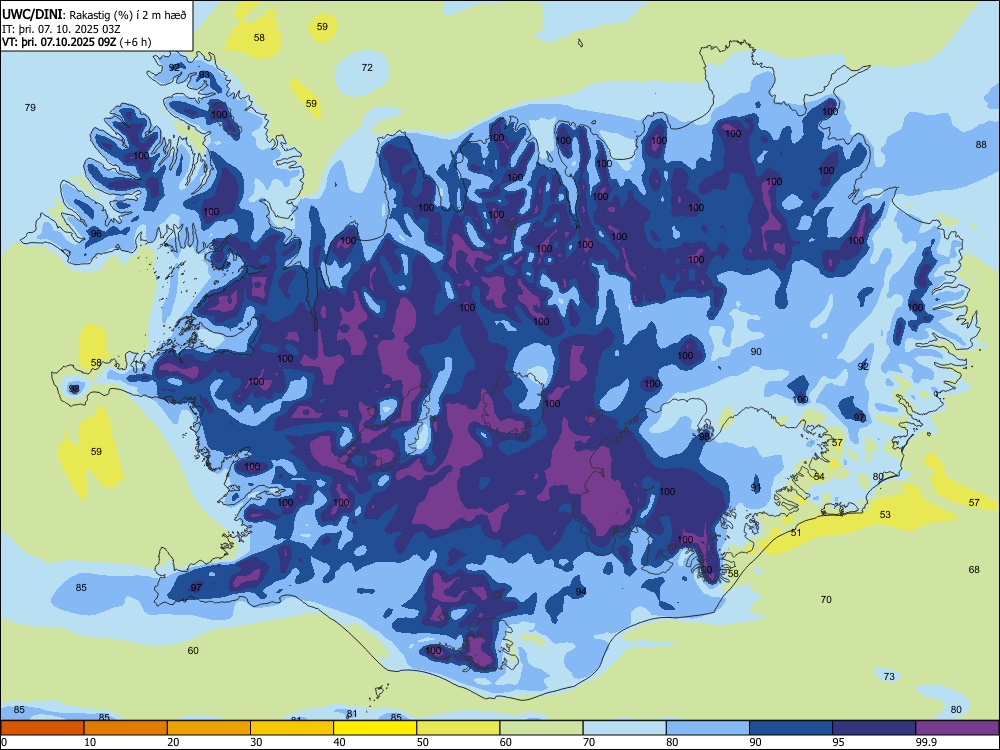This screenshot has width=1000, height=750.
Task: Choose the pale yellow 50–60 legend swatch
Action: [458, 728]
